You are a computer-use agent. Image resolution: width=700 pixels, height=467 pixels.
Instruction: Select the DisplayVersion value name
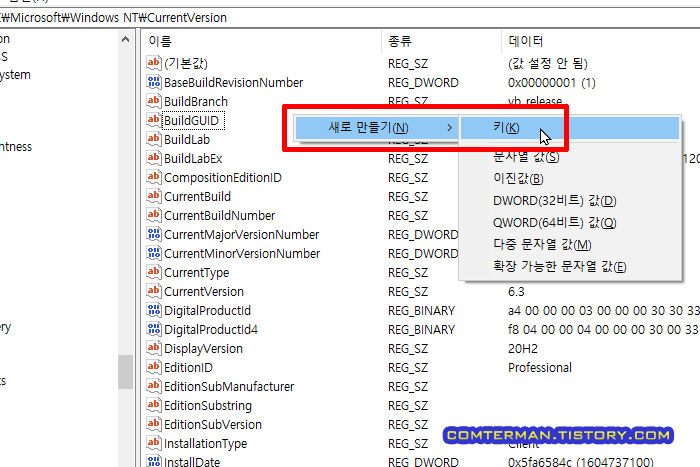click(x=203, y=348)
